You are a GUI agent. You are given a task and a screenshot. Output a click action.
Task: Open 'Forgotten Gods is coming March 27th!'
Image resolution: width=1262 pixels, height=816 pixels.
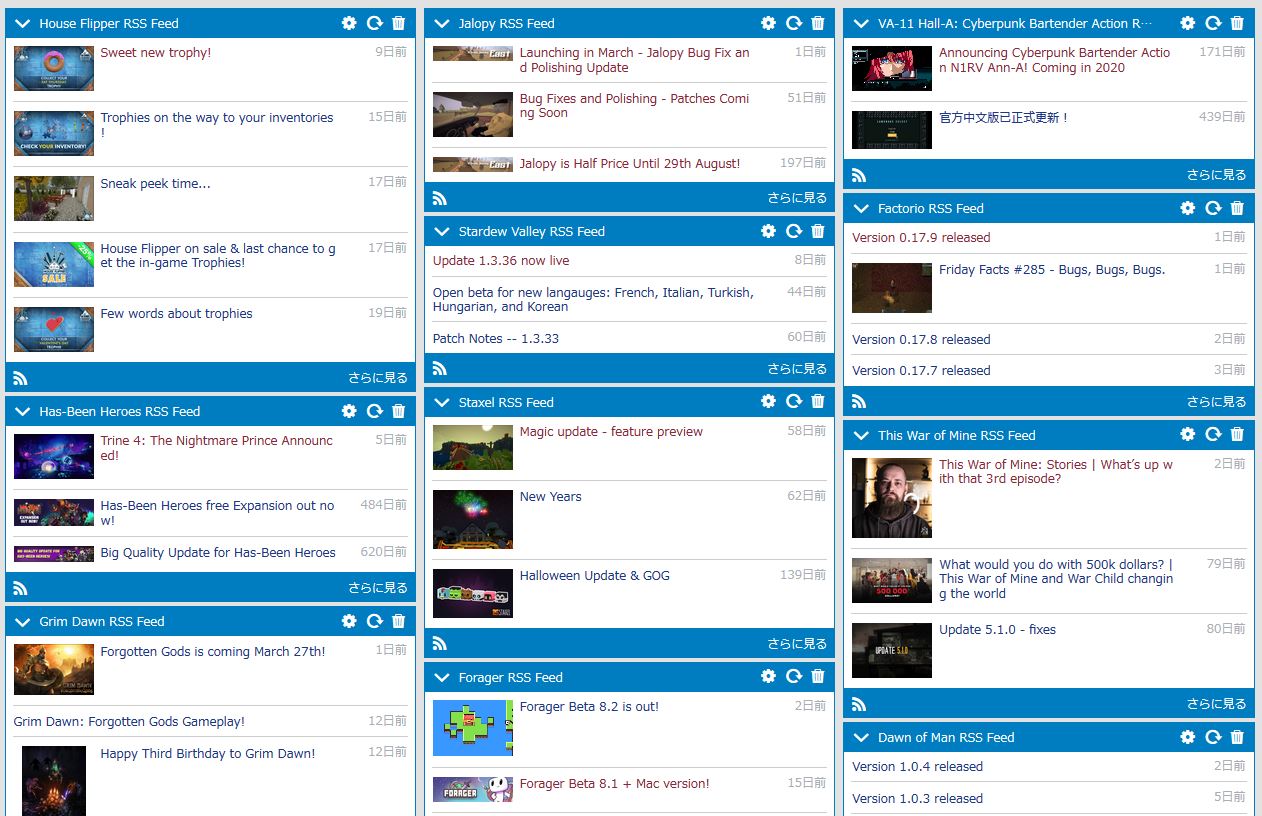213,652
